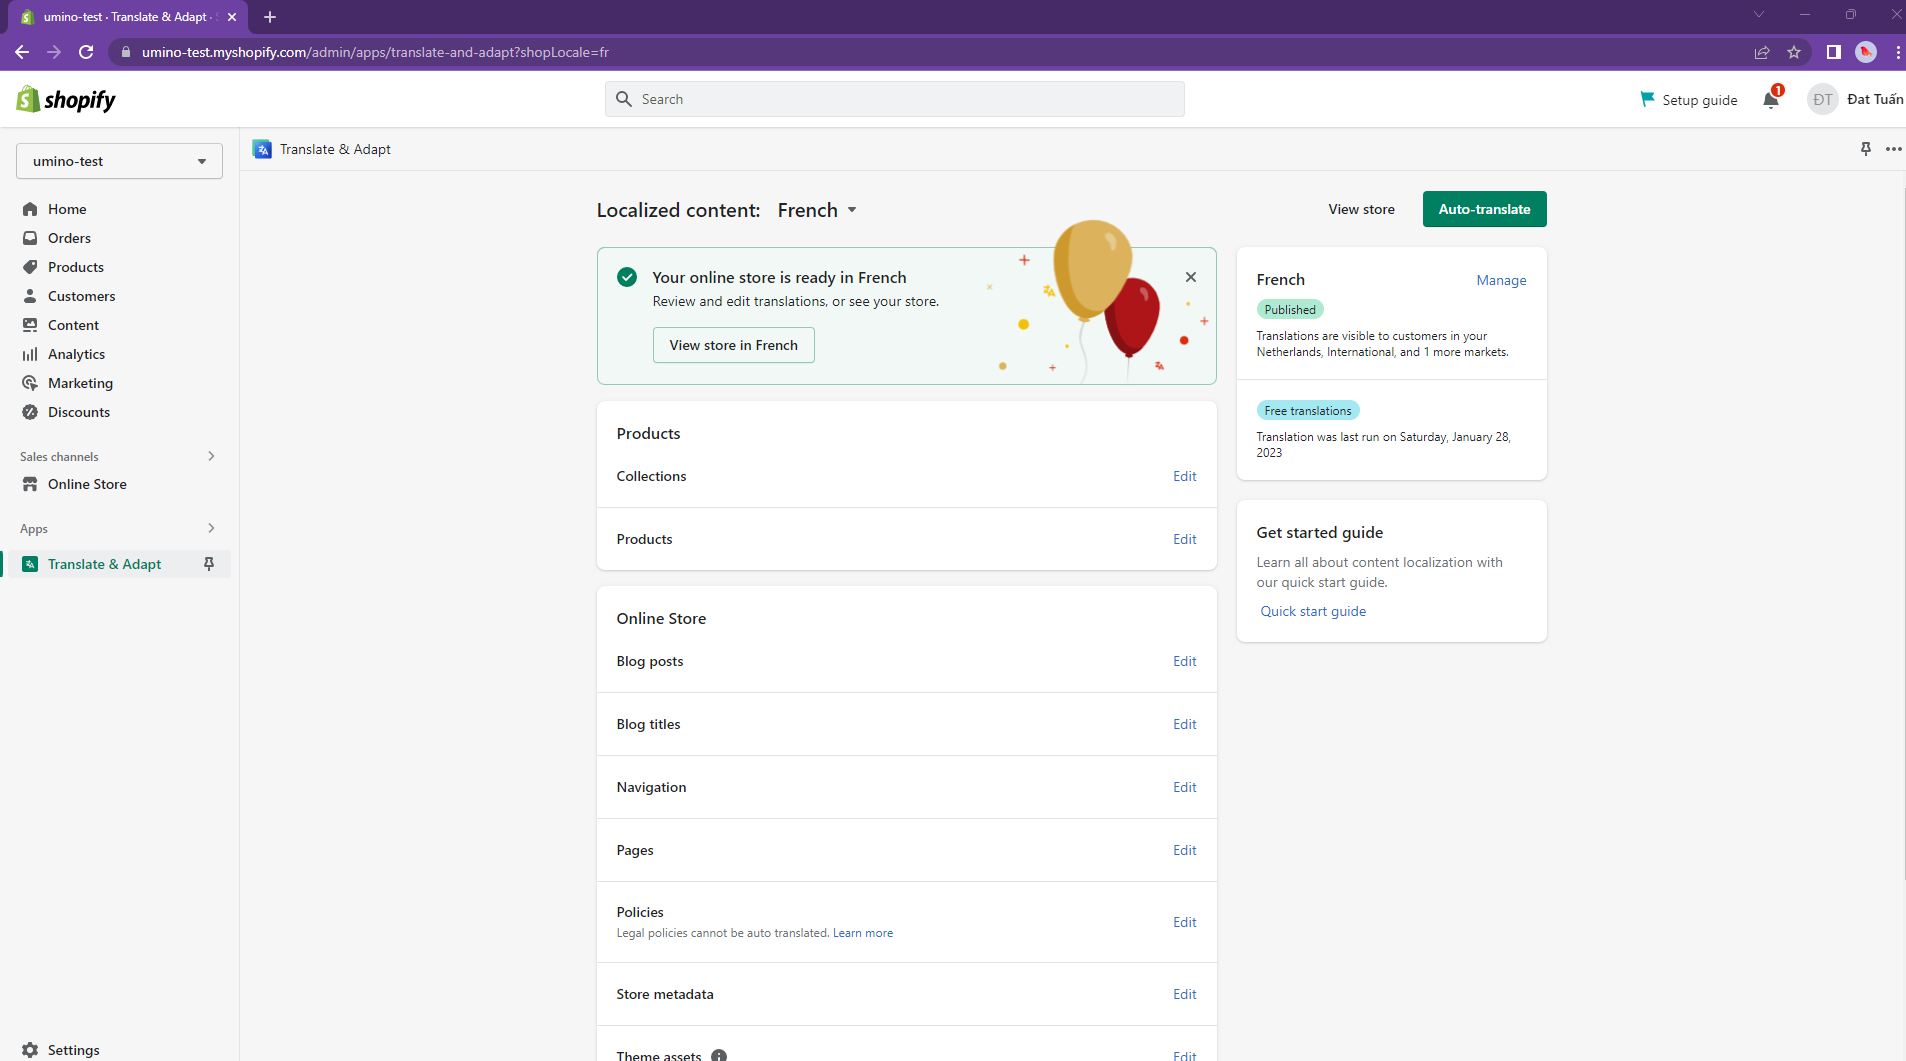
Task: Reload the page in the browser
Action: tap(86, 52)
